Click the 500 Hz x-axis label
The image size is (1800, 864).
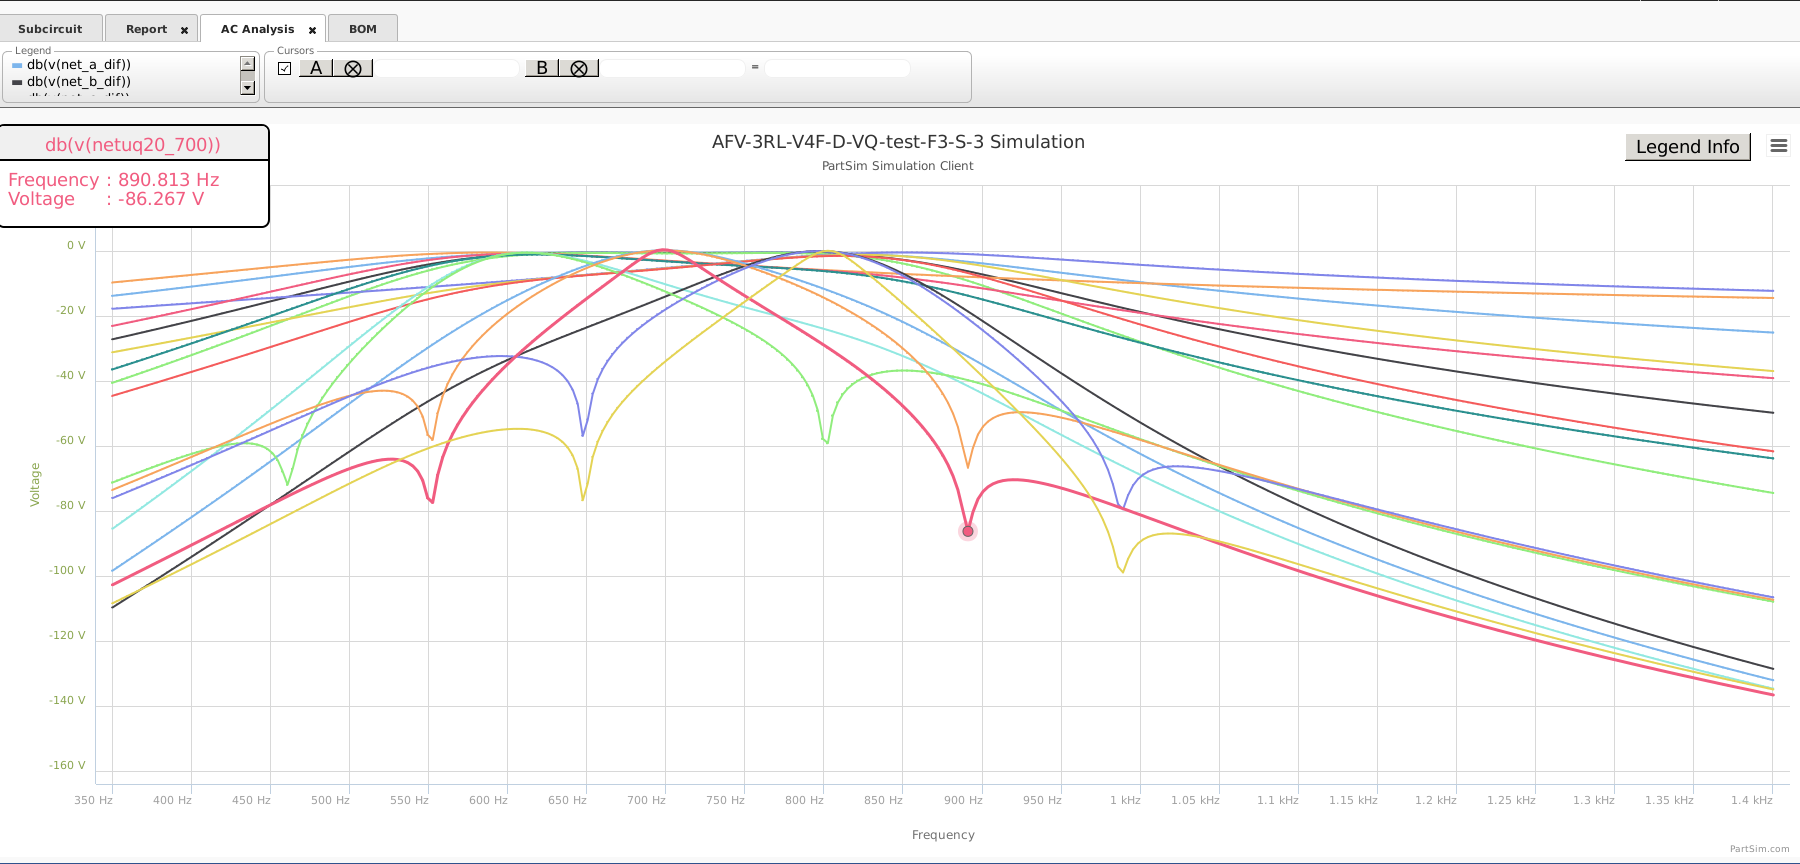pos(330,800)
